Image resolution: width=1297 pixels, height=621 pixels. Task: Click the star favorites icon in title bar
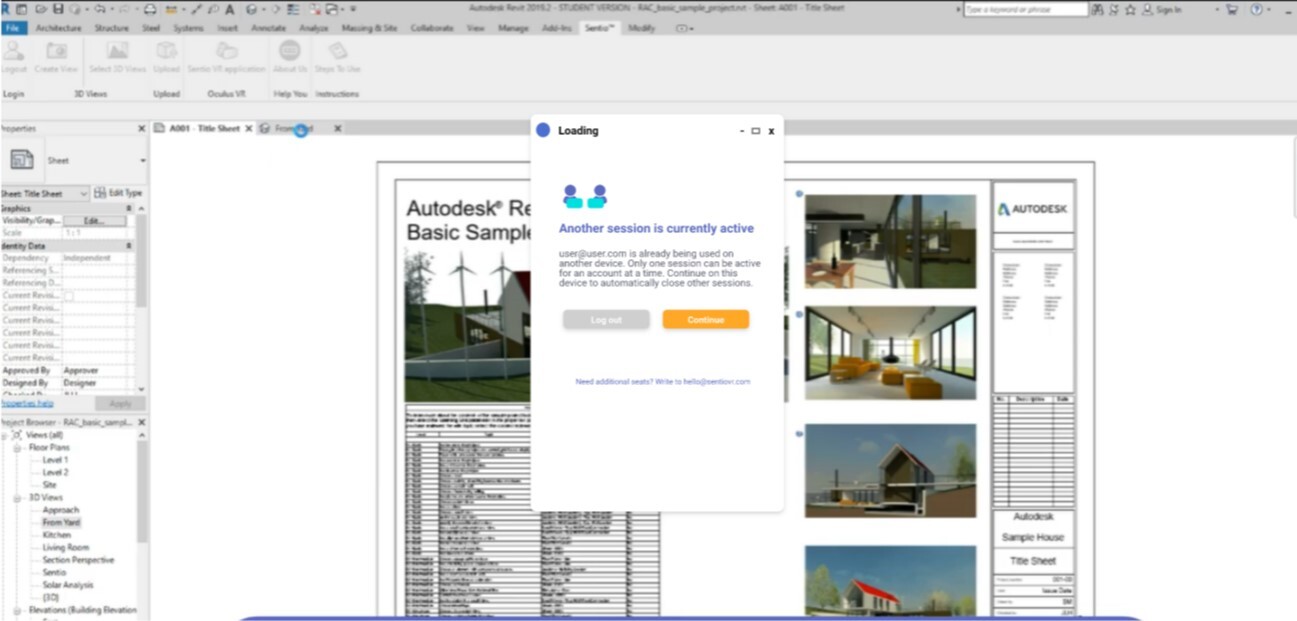1130,9
